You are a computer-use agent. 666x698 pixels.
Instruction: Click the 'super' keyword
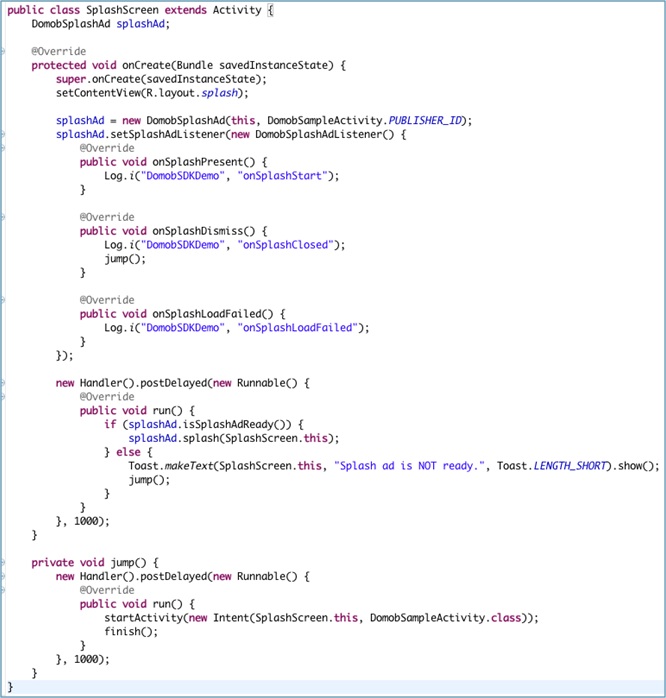(x=71, y=79)
